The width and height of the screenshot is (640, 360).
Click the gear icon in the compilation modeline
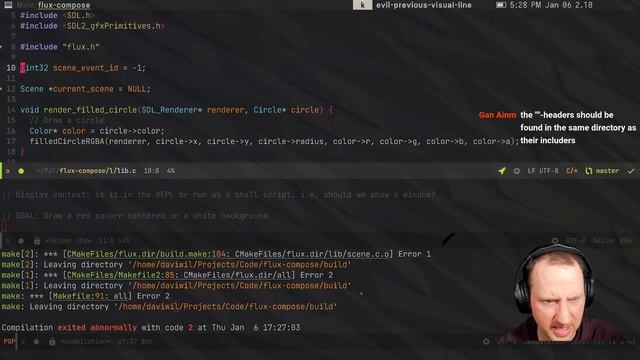click(486, 341)
